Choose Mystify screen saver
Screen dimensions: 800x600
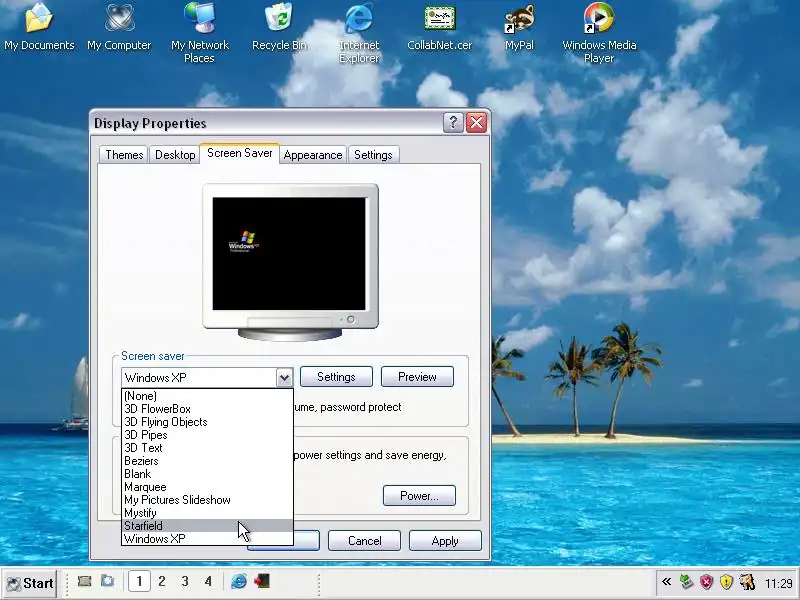[x=207, y=513]
